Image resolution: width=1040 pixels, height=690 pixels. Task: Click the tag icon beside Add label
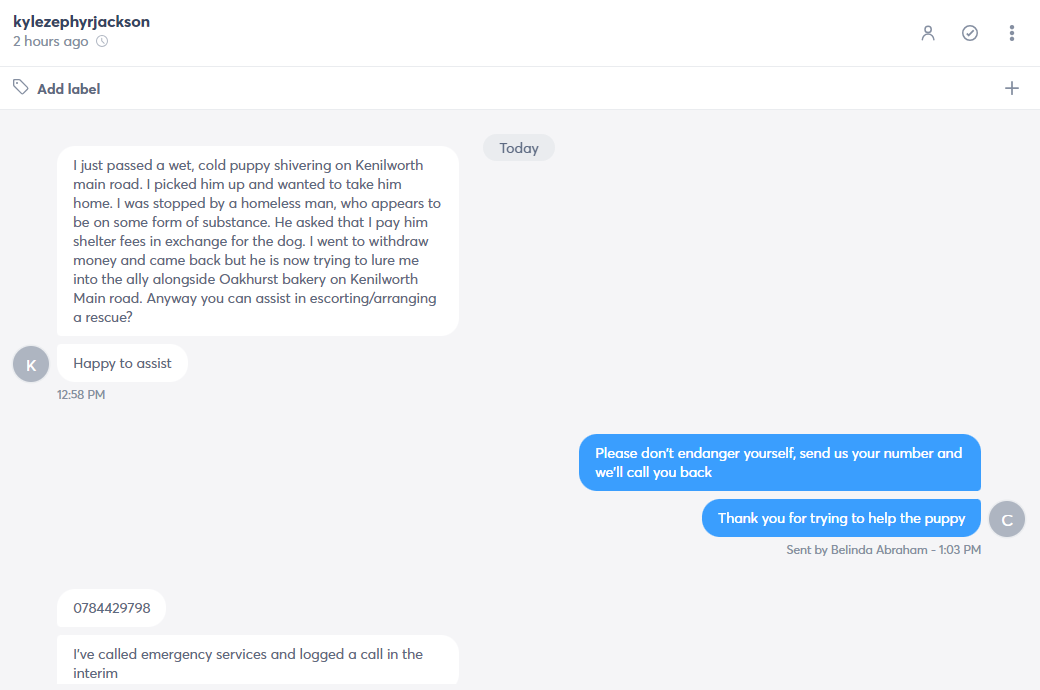coord(21,87)
